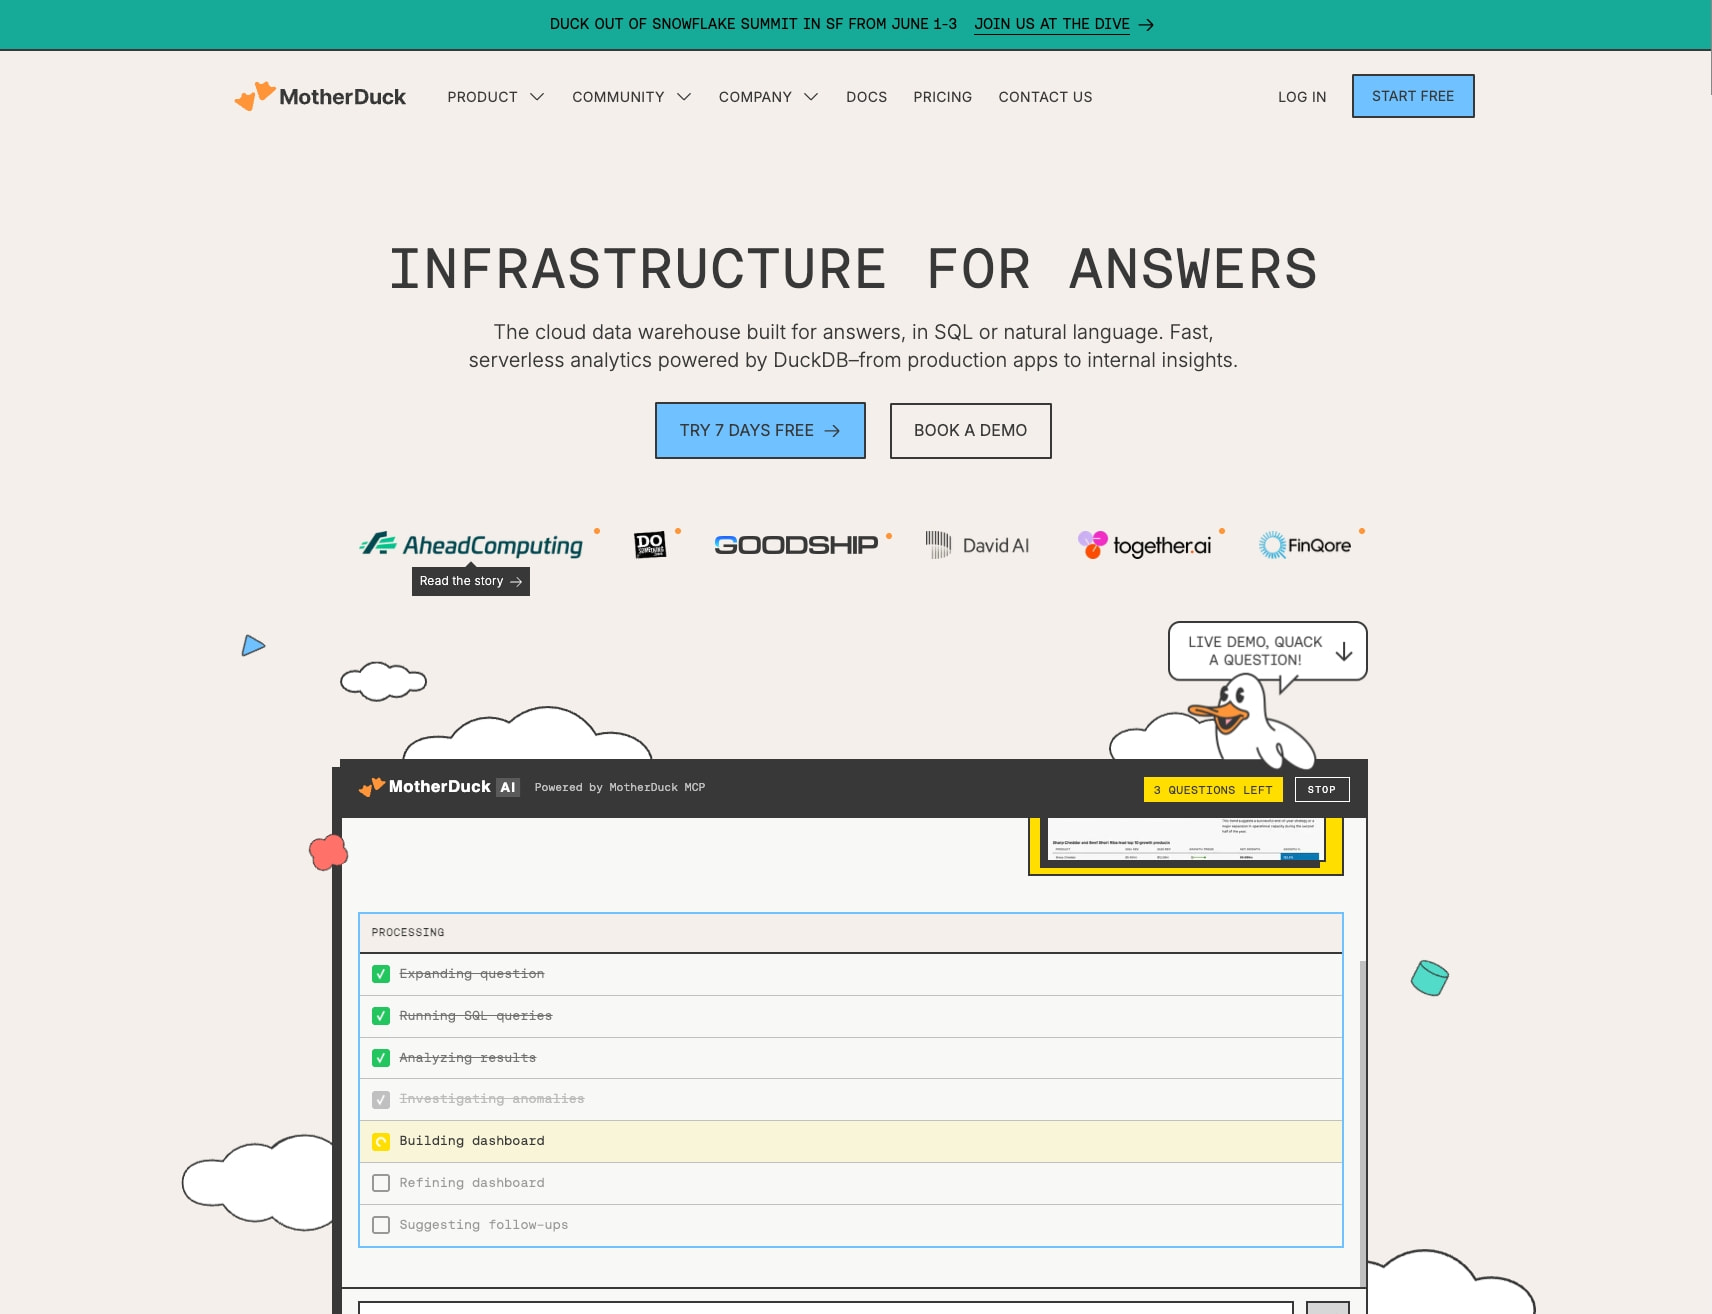Open dashboard thumbnail with yellow border
Viewport: 1712px width, 1314px height.
(x=1186, y=846)
